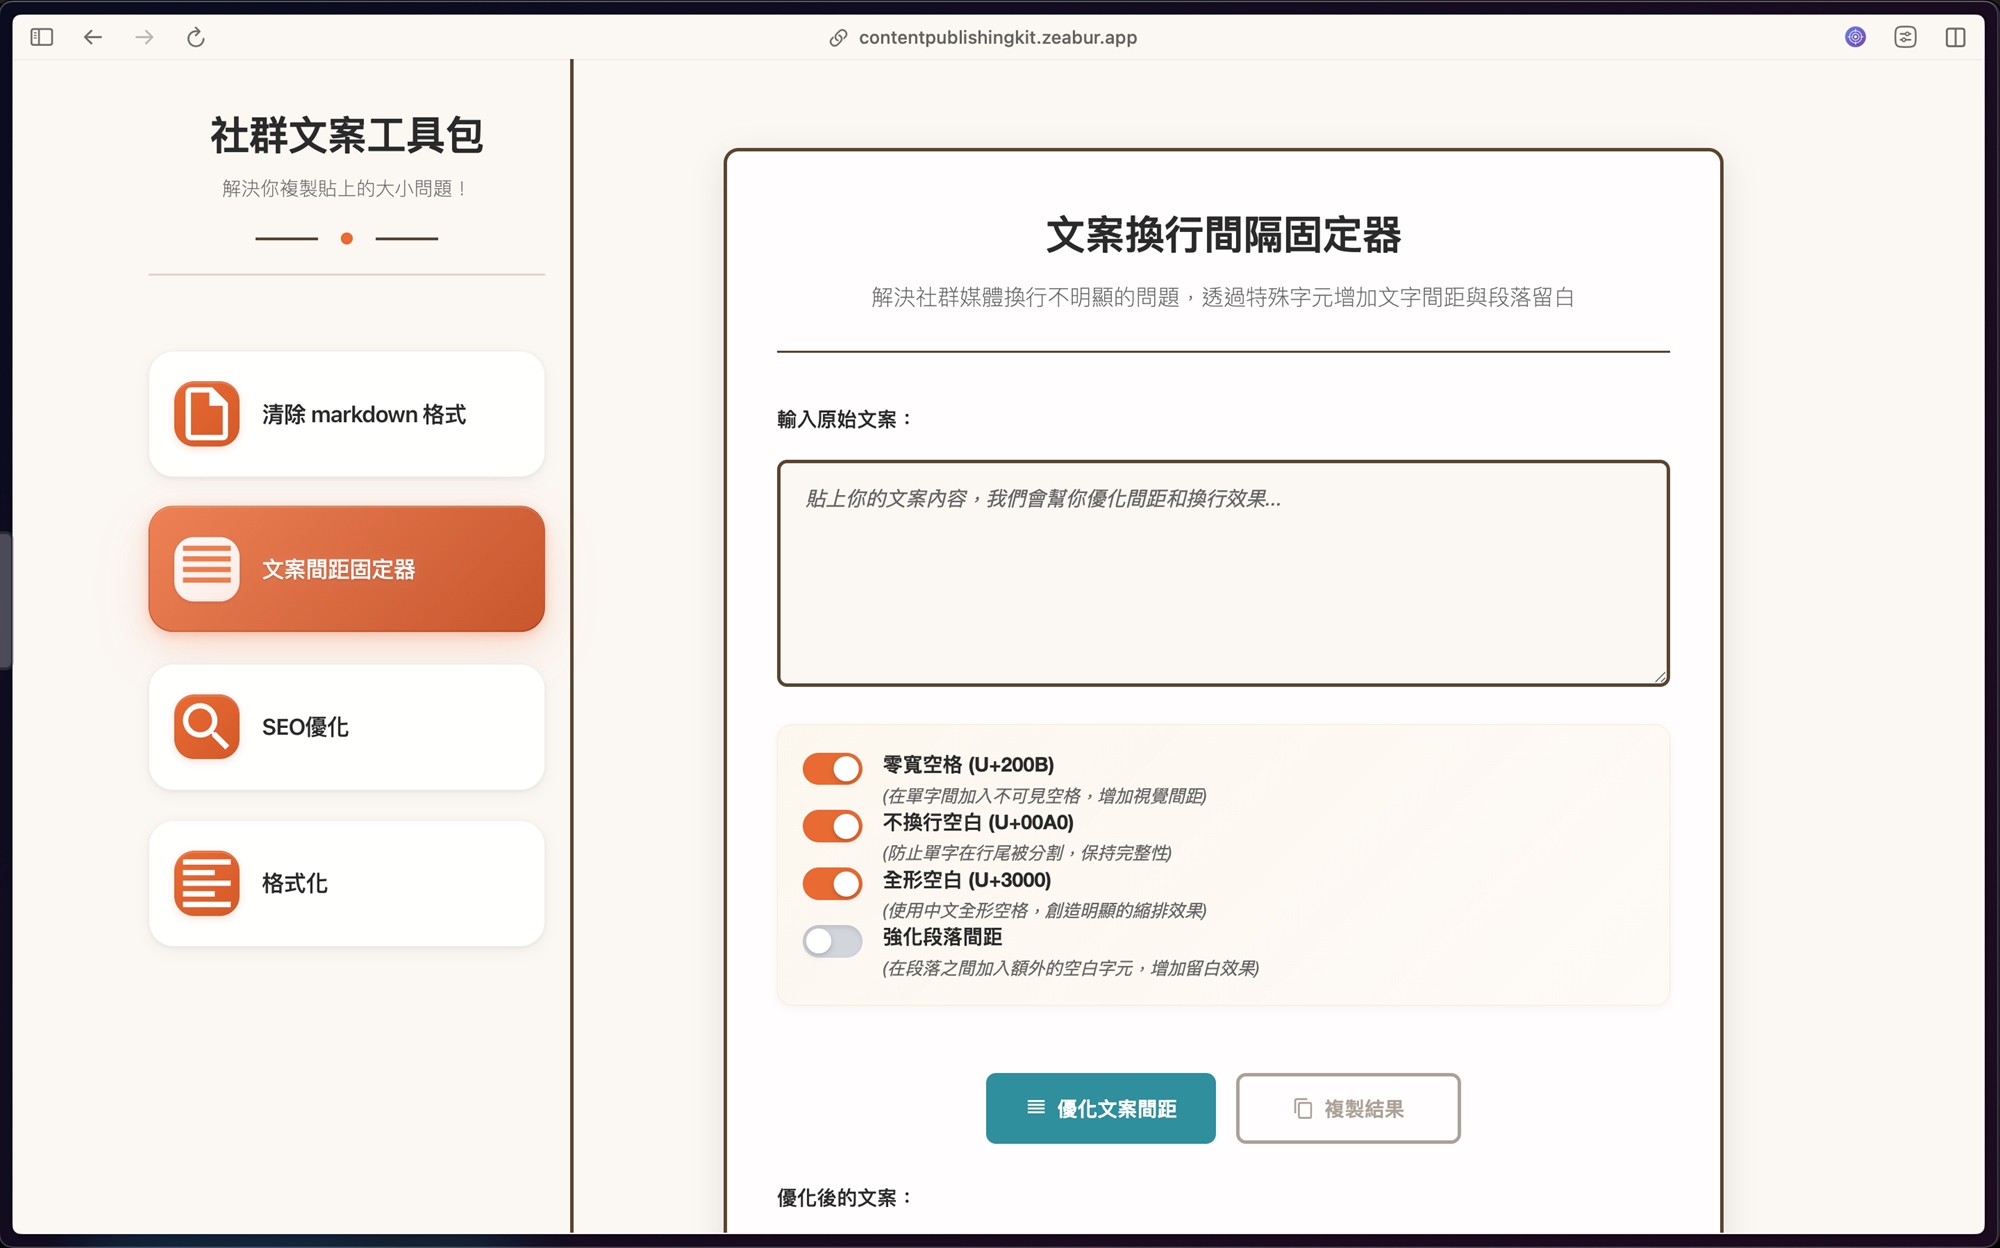2000x1248 pixels.
Task: Switch to the SEO優化 tool
Action: pos(305,727)
